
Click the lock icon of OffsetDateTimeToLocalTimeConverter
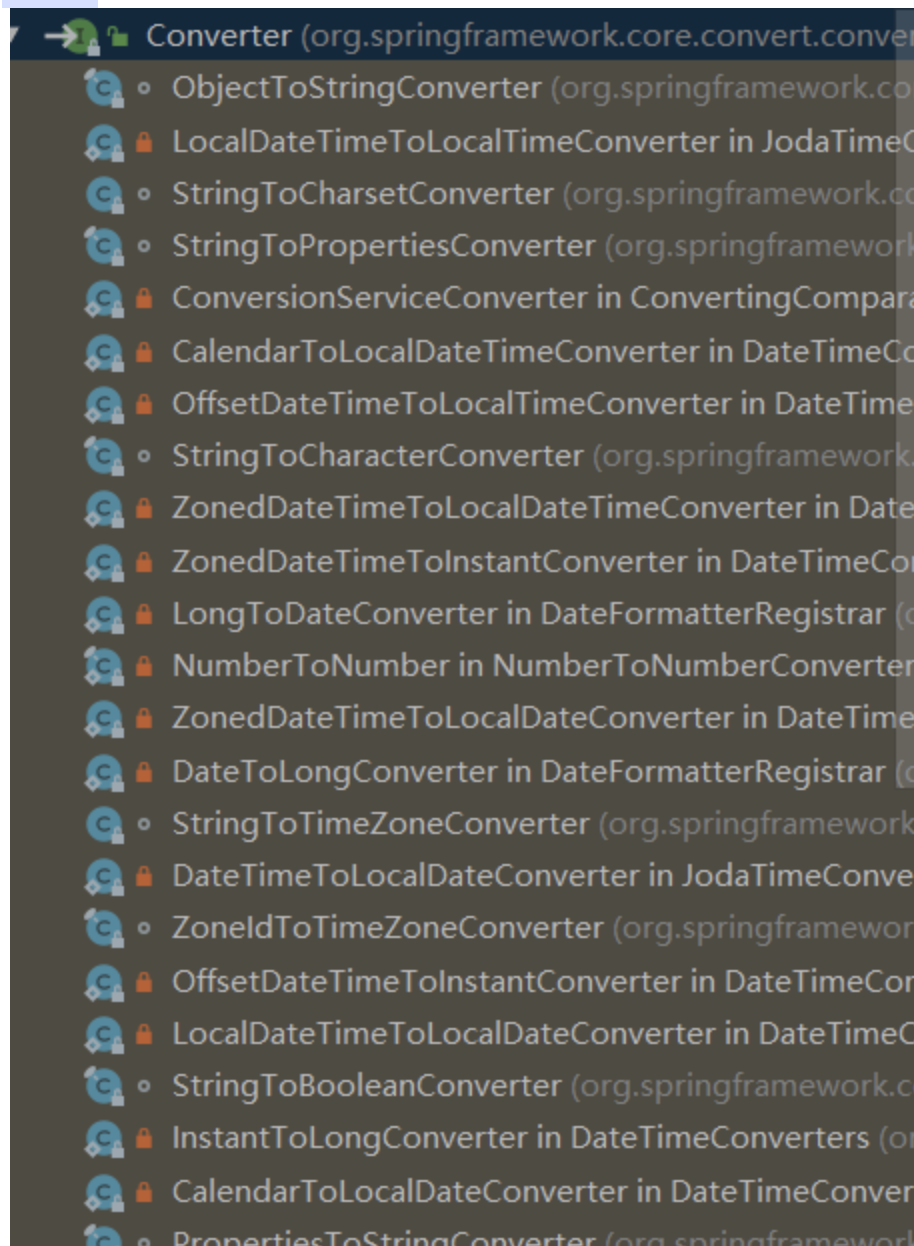[144, 405]
